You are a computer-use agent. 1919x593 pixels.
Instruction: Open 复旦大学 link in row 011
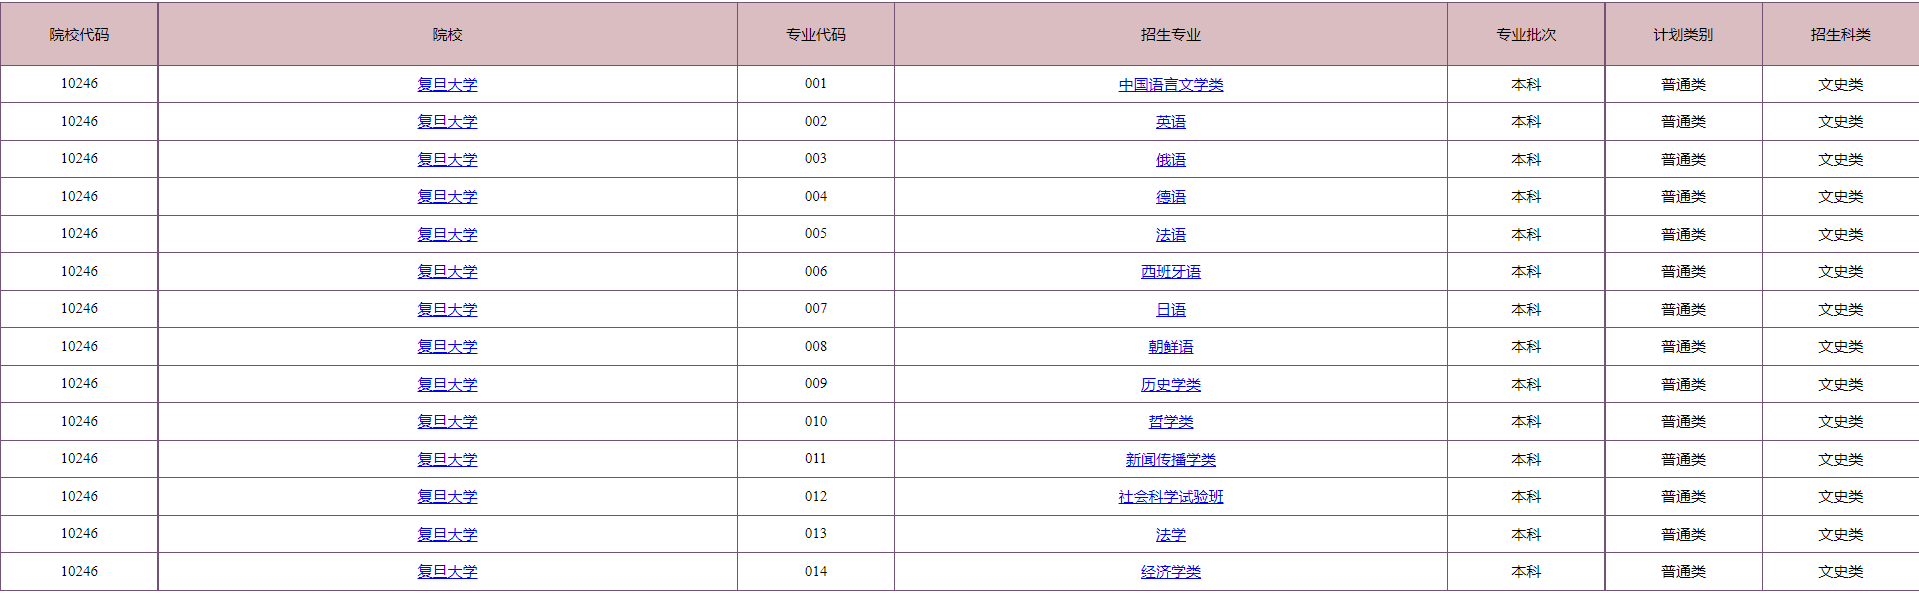(447, 459)
